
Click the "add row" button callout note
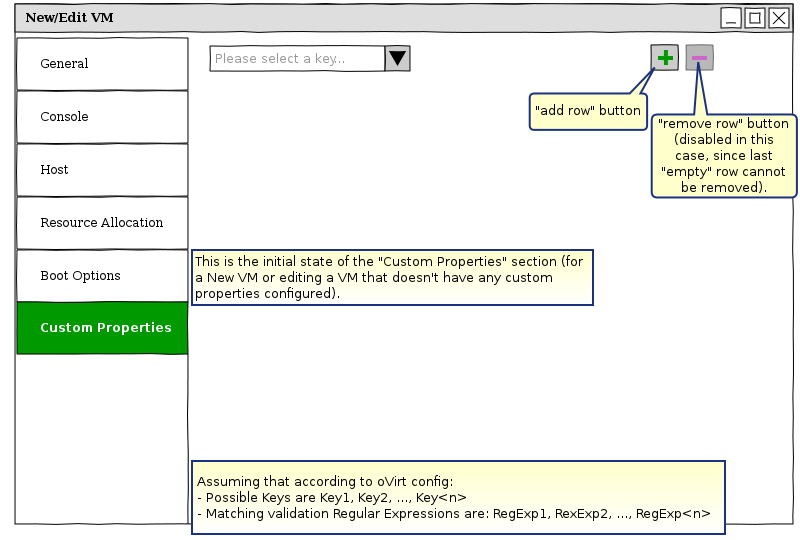pos(587,111)
